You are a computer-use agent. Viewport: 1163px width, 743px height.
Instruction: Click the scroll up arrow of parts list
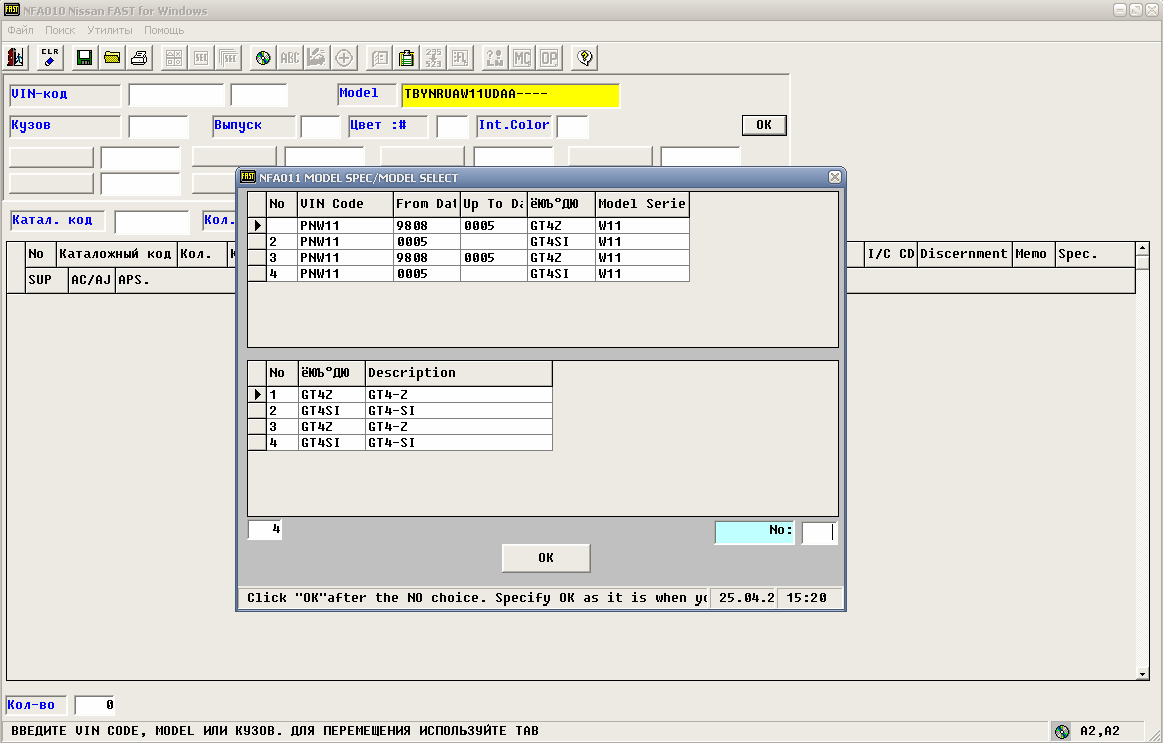tap(1143, 248)
